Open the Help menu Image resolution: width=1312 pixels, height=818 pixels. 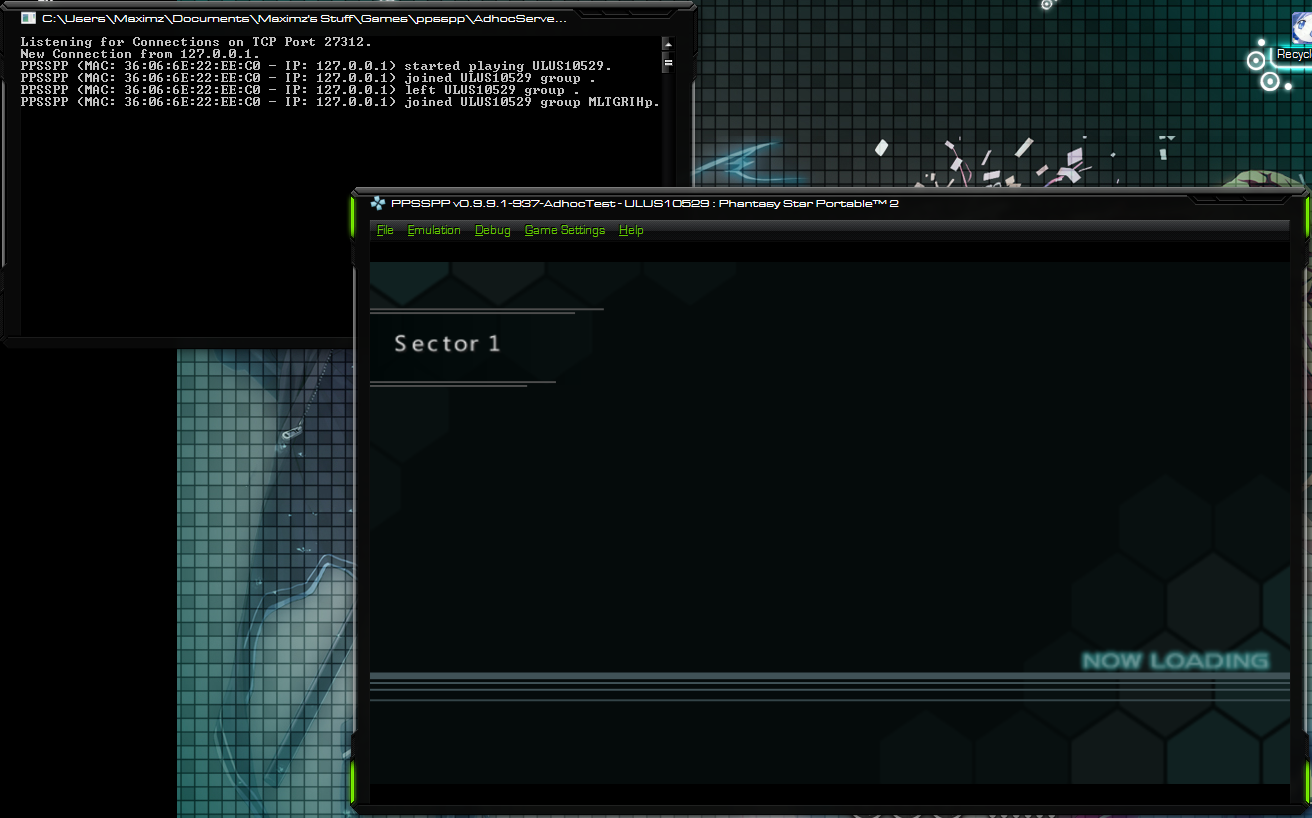[x=631, y=230]
